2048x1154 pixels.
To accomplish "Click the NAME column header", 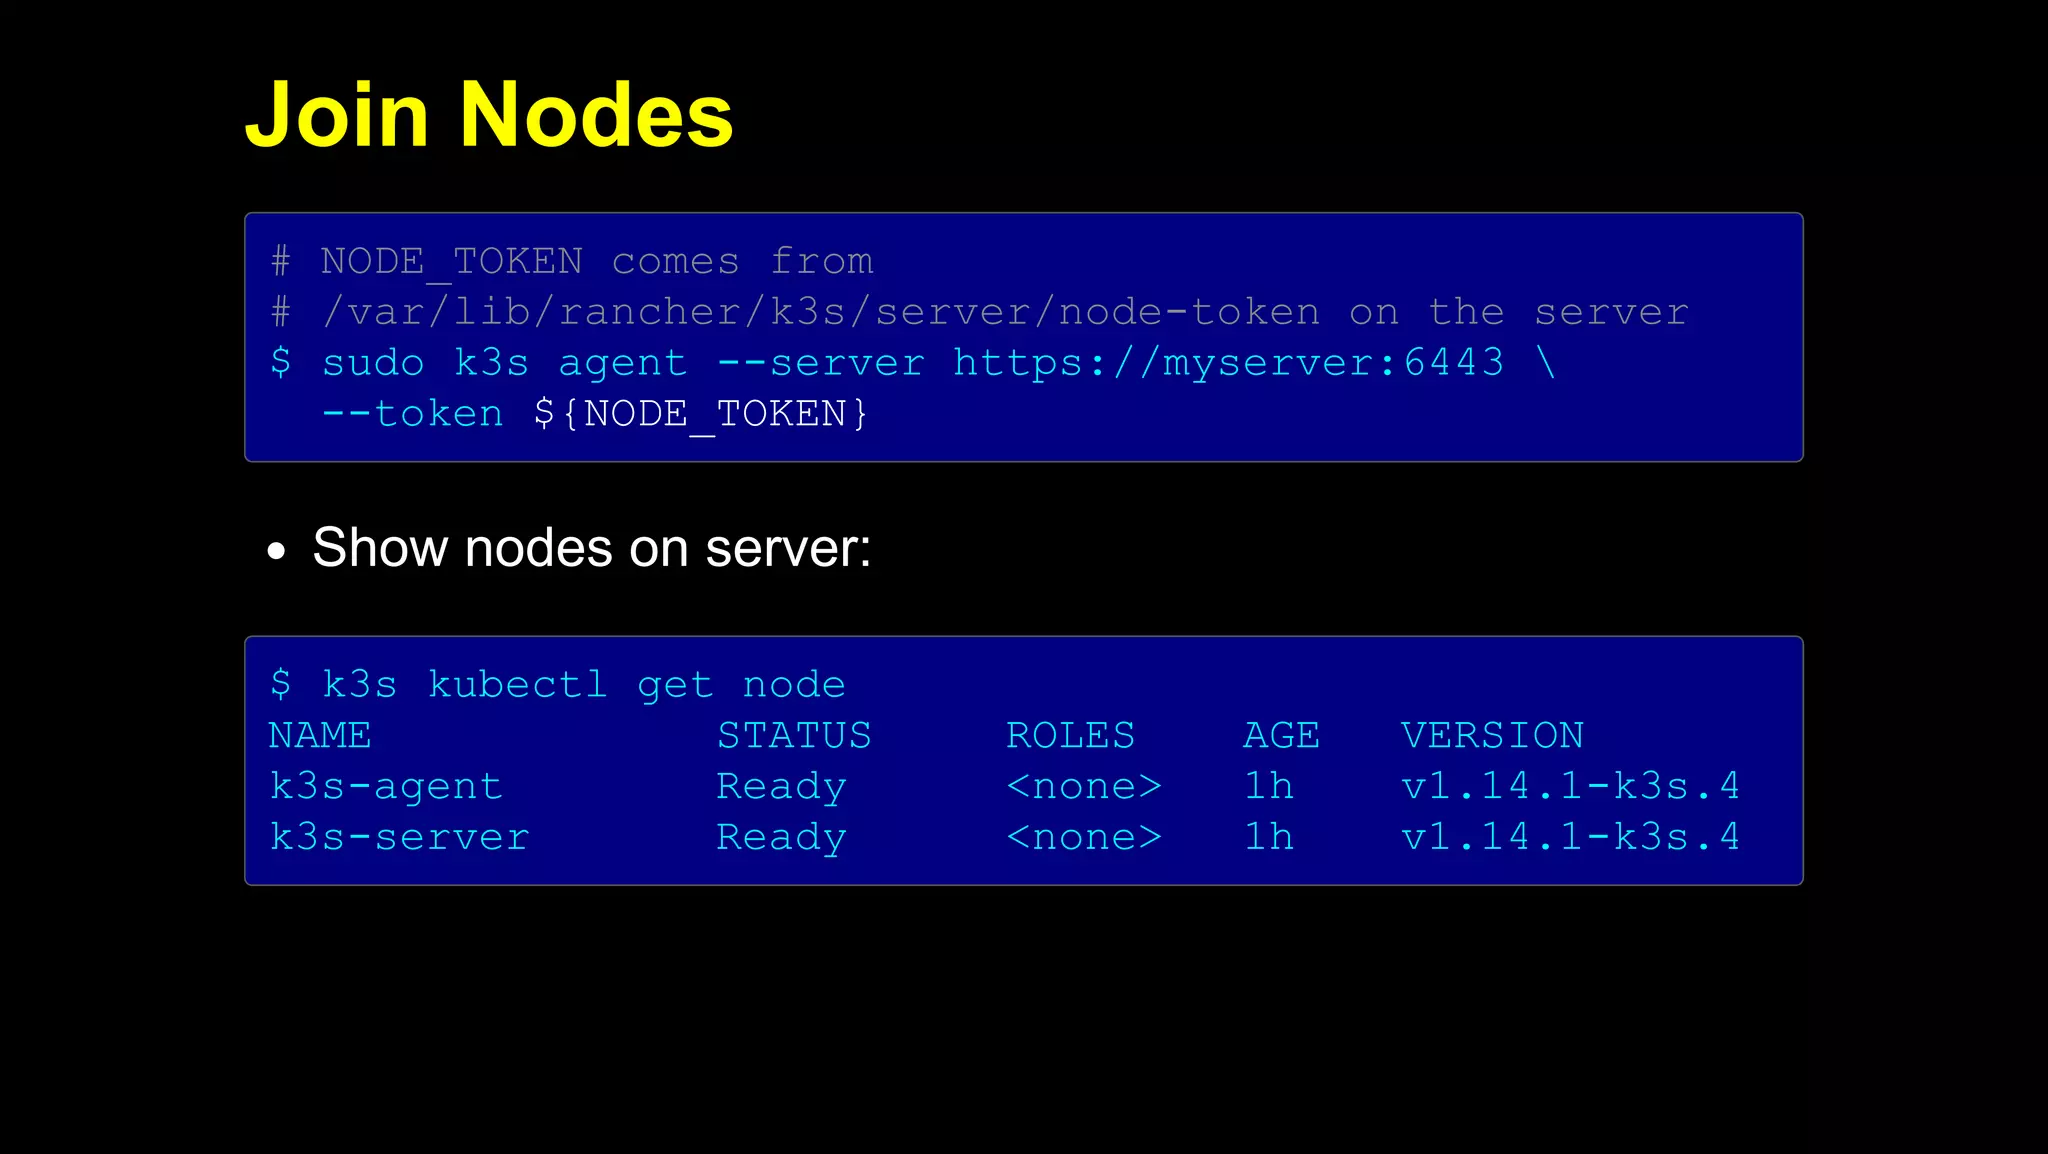I will coord(320,736).
